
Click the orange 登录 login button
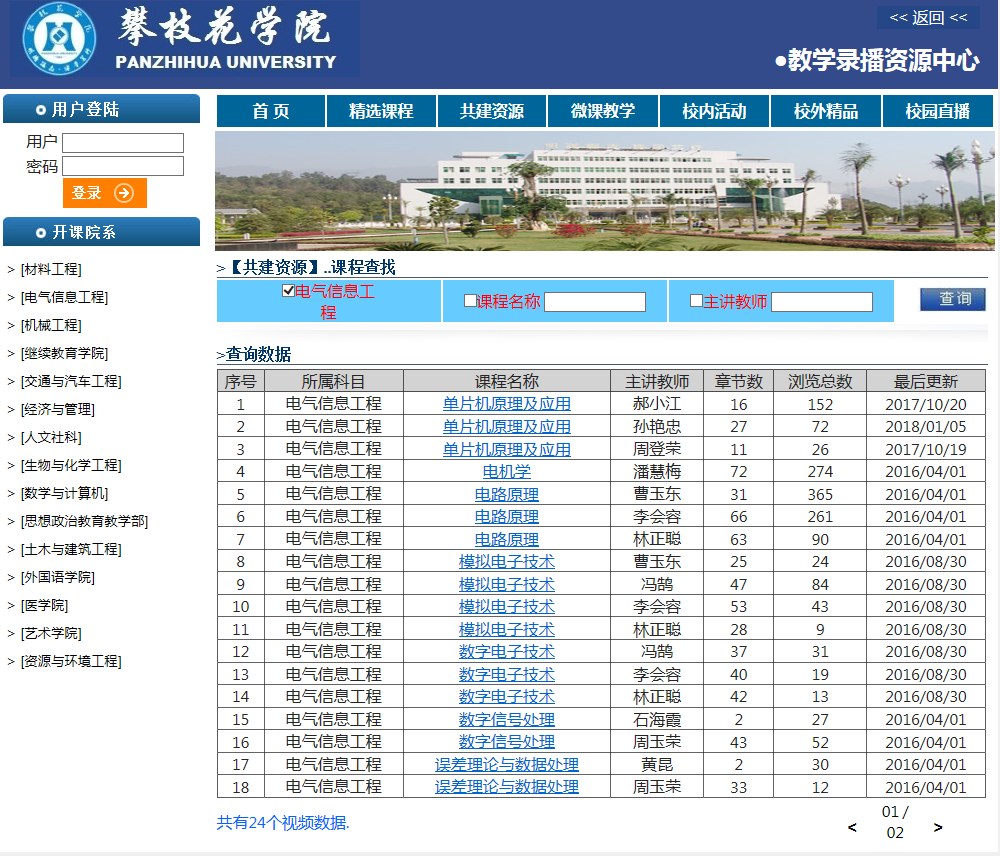click(x=105, y=193)
